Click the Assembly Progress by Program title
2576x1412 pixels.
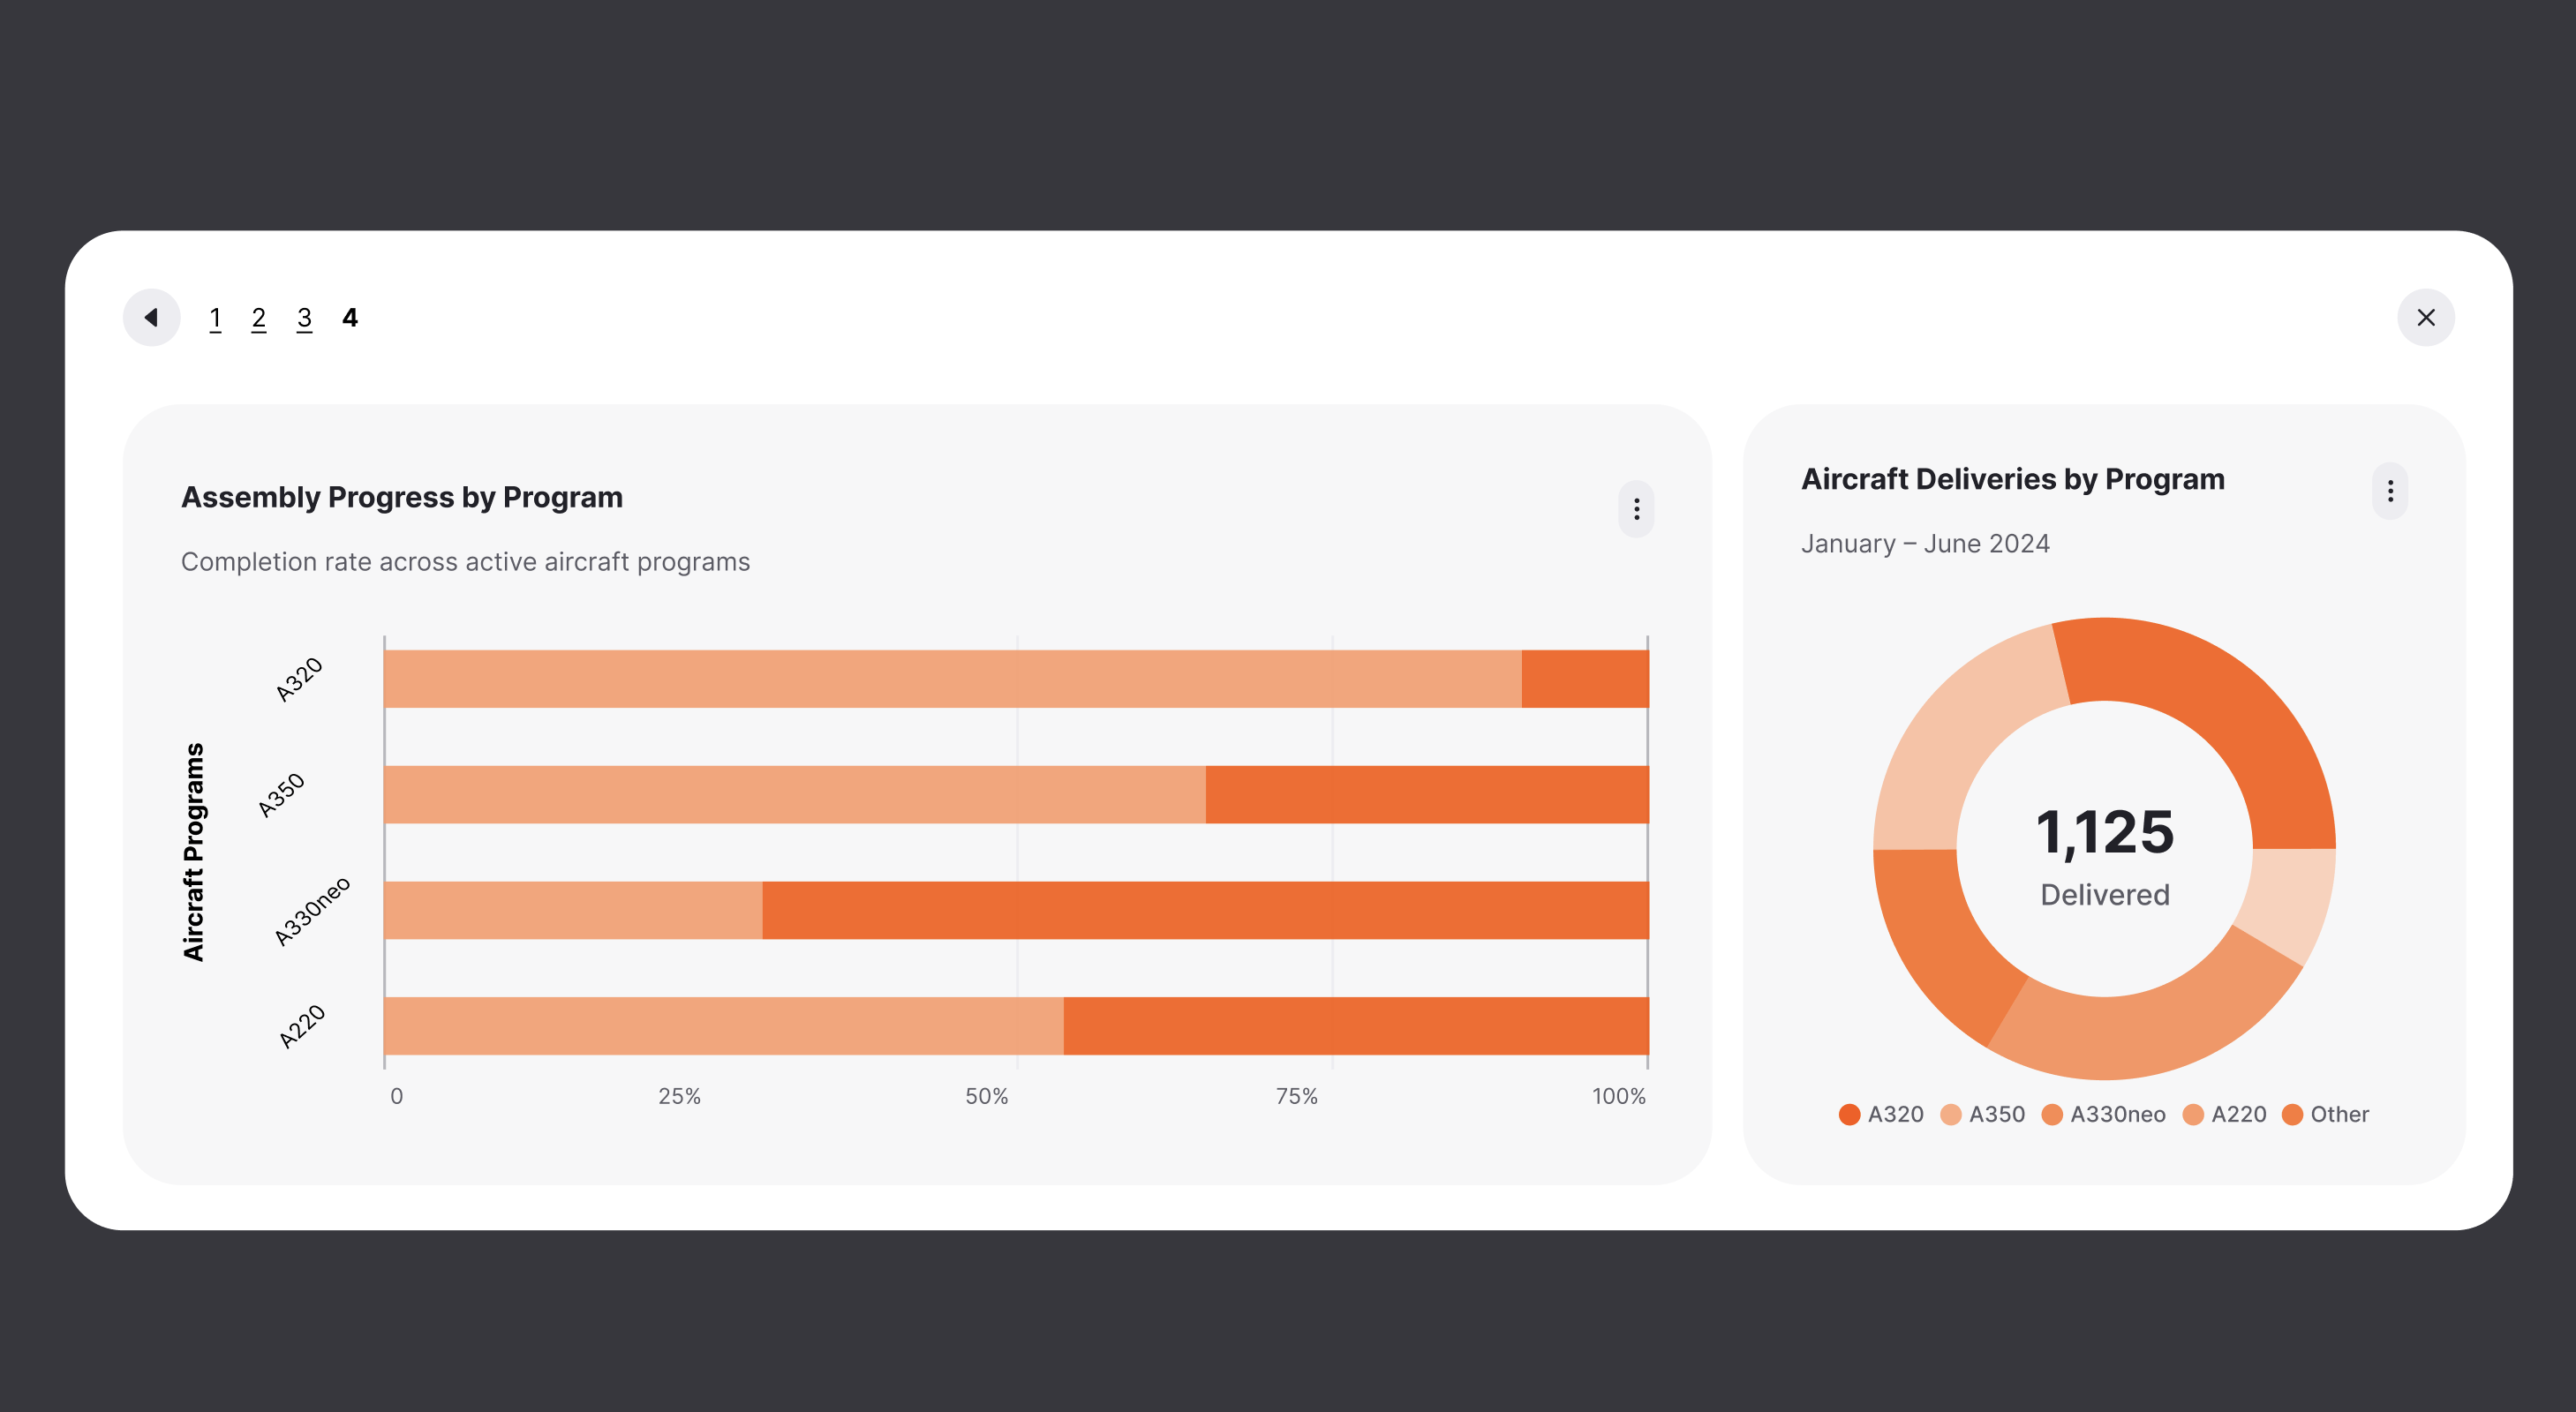pos(402,497)
